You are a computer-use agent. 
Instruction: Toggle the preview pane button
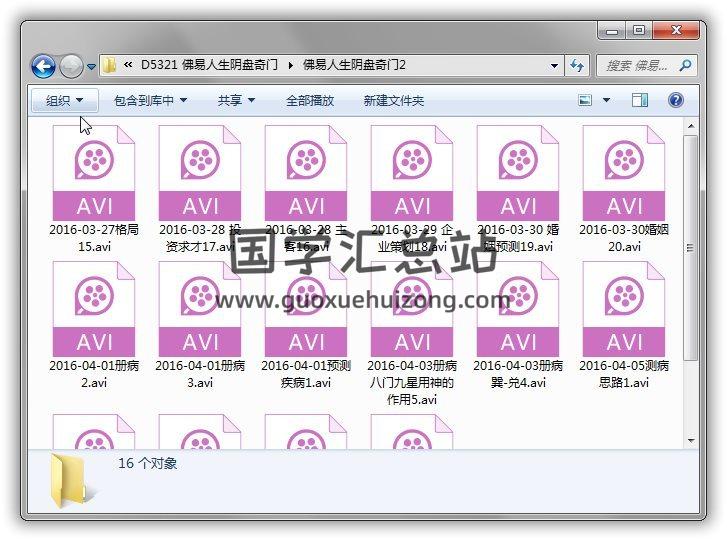(x=640, y=100)
